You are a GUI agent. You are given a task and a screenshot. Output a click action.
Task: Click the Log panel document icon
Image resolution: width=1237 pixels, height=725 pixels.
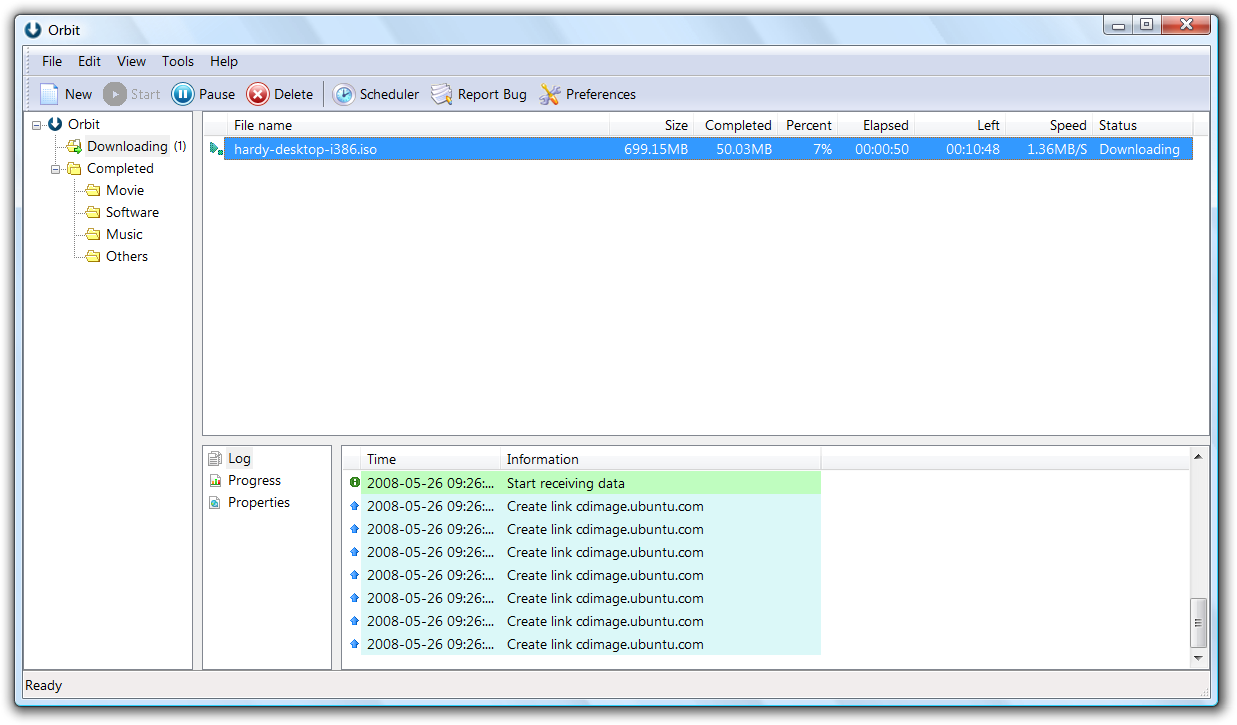click(214, 458)
